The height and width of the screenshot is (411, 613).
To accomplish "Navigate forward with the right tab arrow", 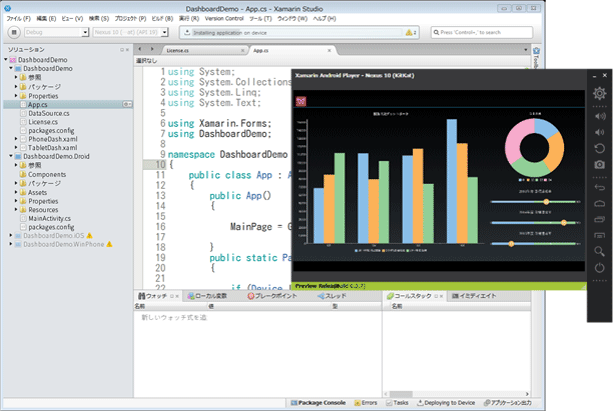I will (152, 49).
